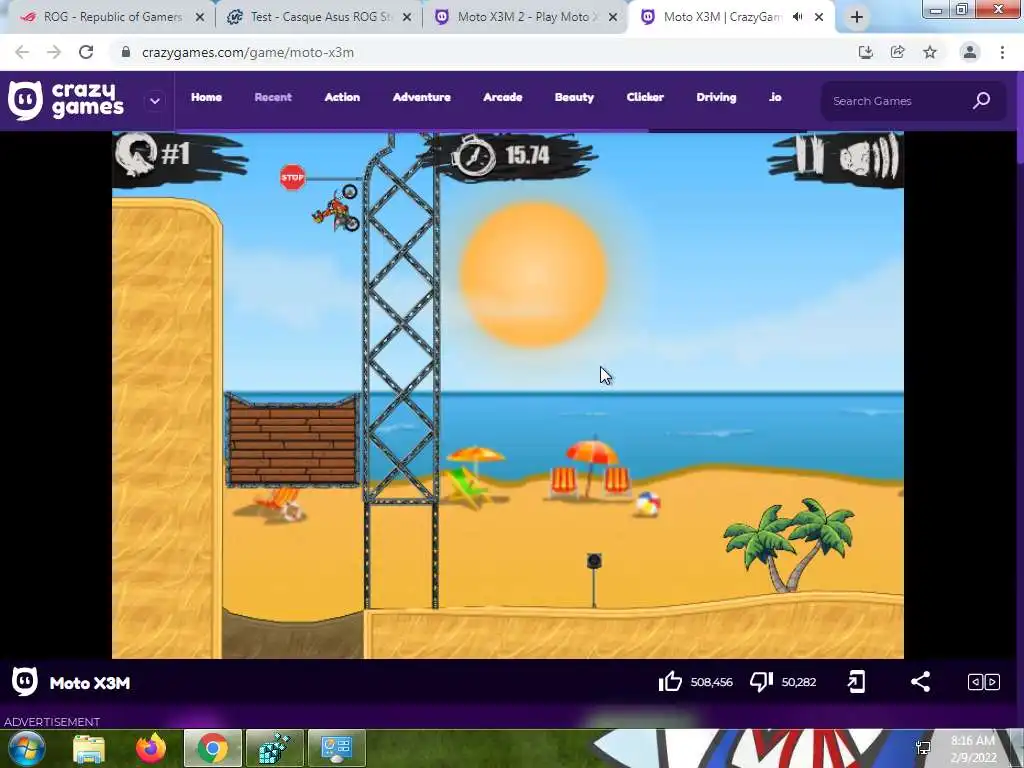Viewport: 1024px width, 768px height.
Task: Close the ROG - Republic of Gamers tab
Action: (200, 18)
